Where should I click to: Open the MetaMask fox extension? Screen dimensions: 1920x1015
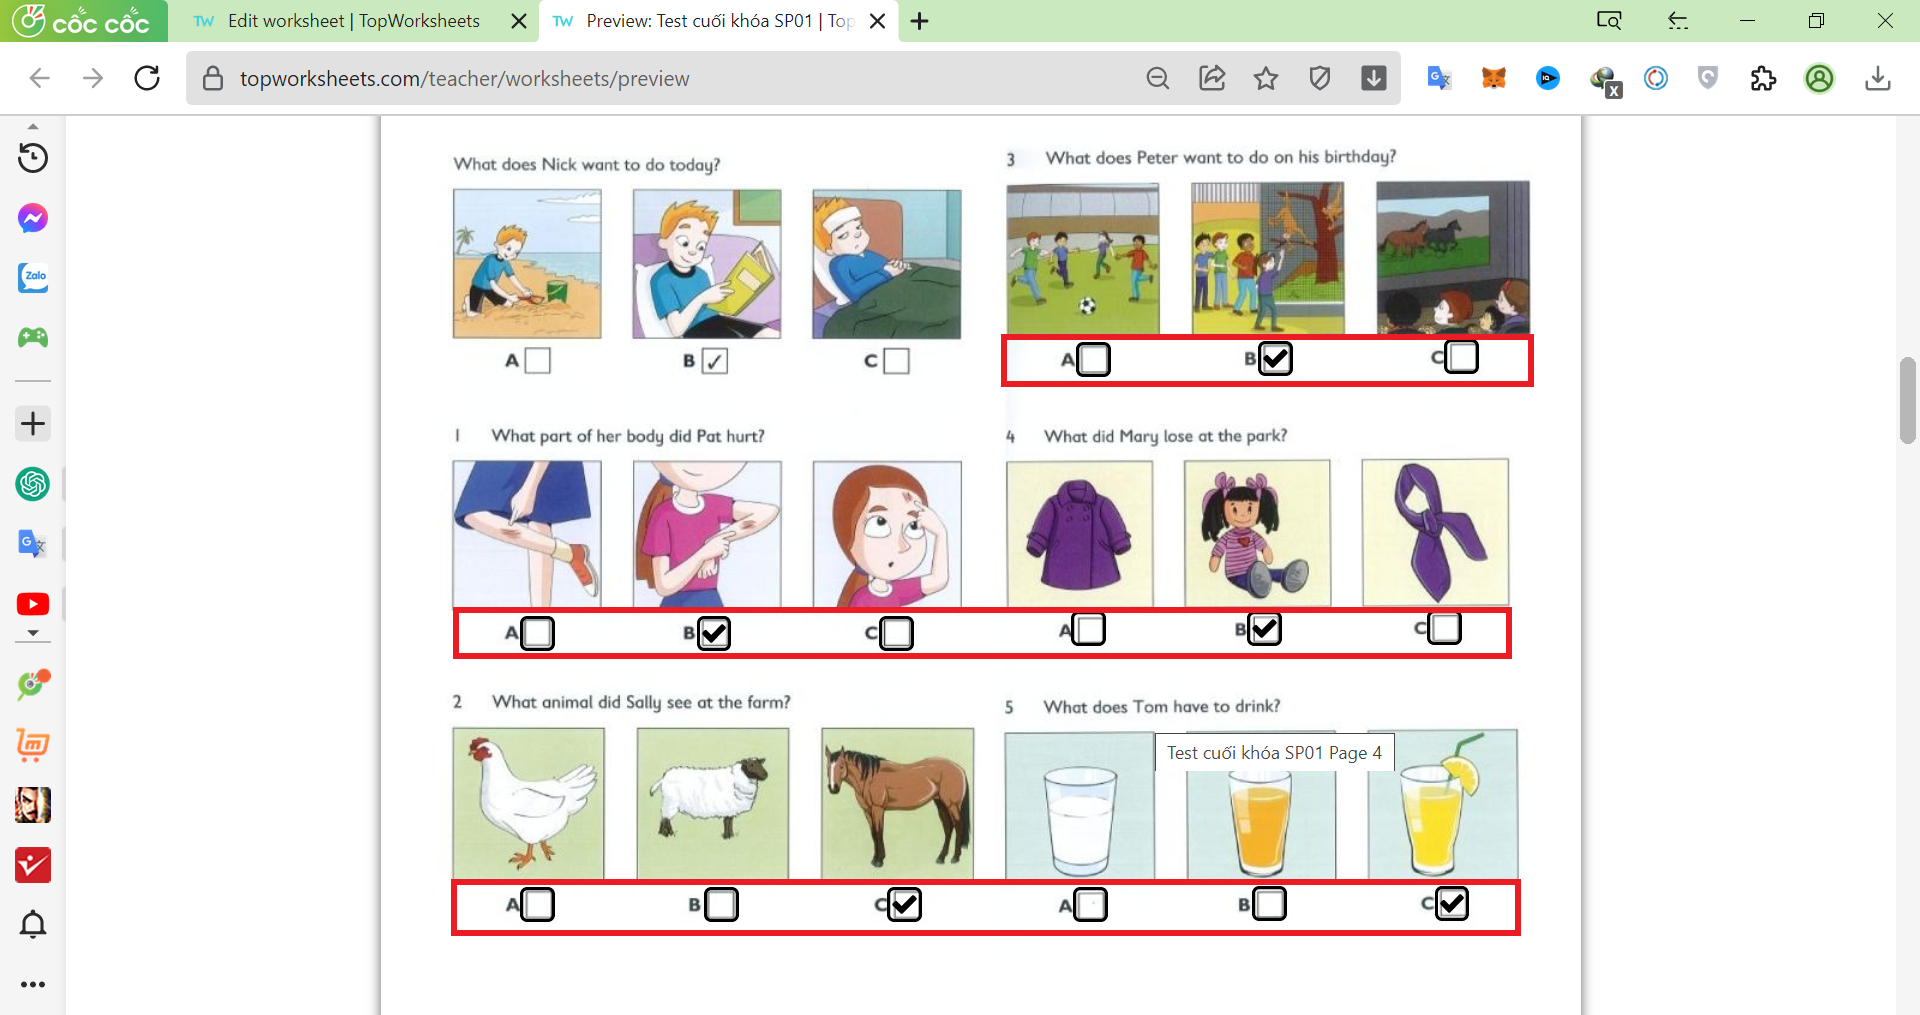tap(1494, 78)
